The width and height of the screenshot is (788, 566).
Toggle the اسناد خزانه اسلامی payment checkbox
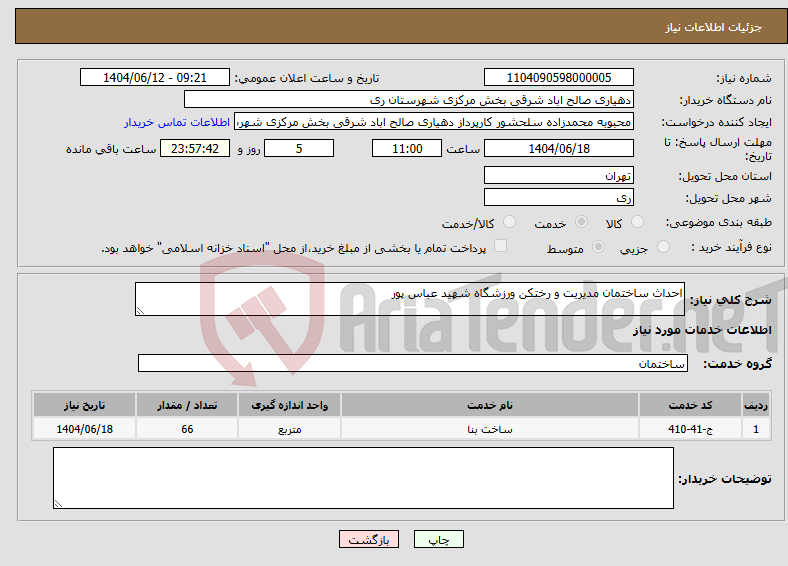tap(501, 246)
